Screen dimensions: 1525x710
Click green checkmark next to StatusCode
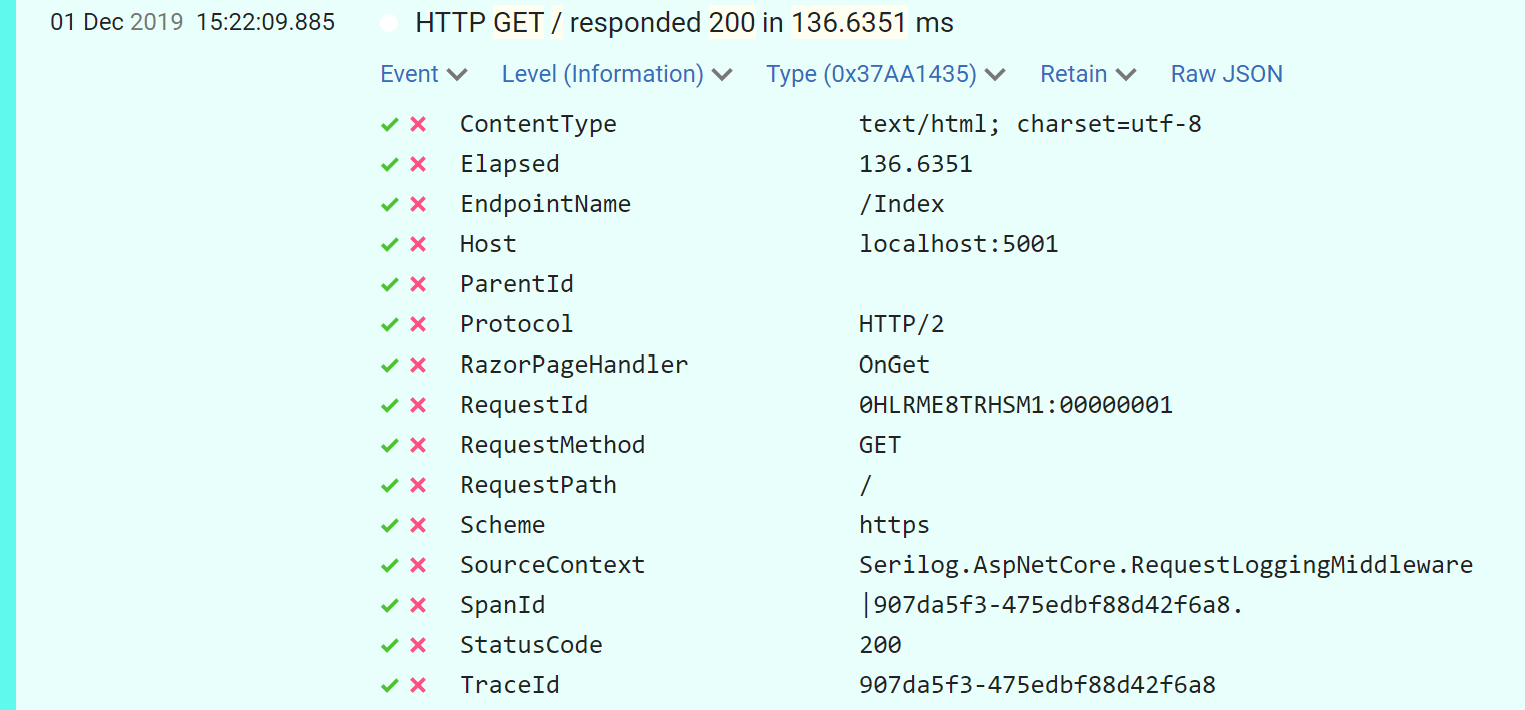tap(390, 646)
